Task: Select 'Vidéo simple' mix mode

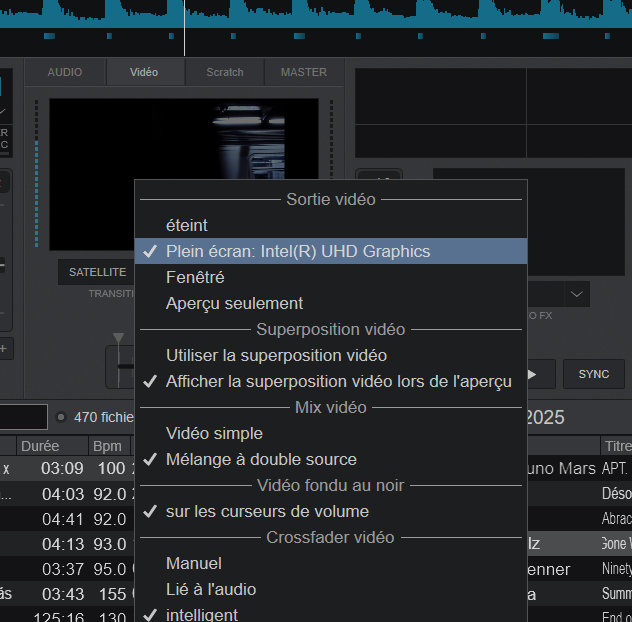Action: pos(214,433)
